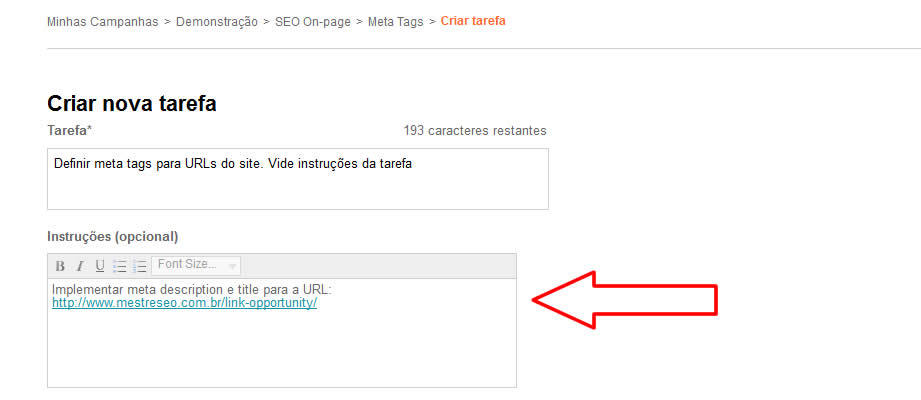
Task: Navigate to SEO On-page breadcrumb
Action: point(313,22)
